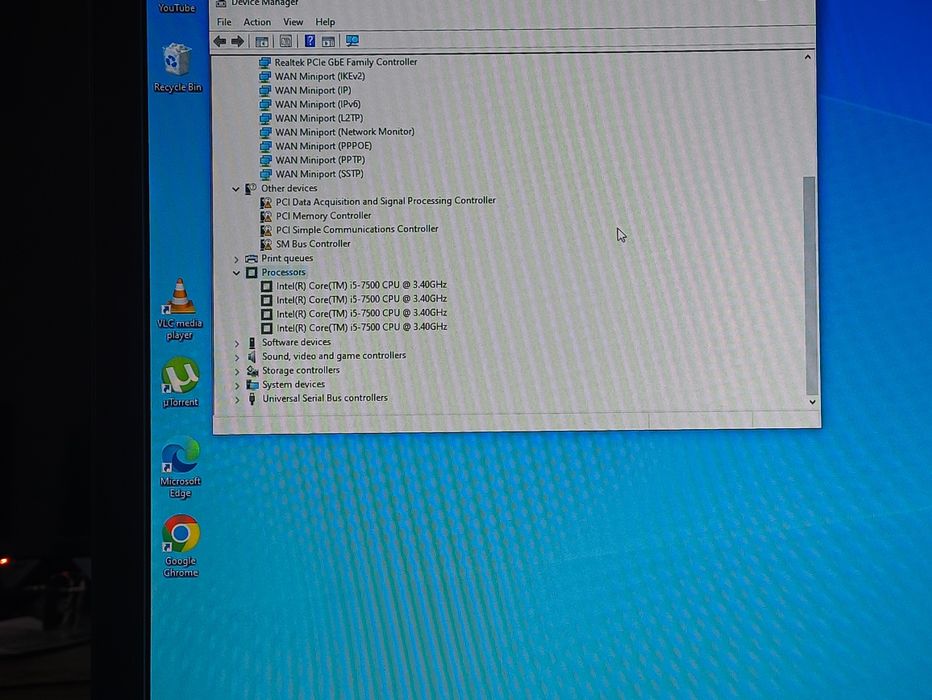Image resolution: width=932 pixels, height=700 pixels.
Task: Open the View menu
Action: coord(292,22)
